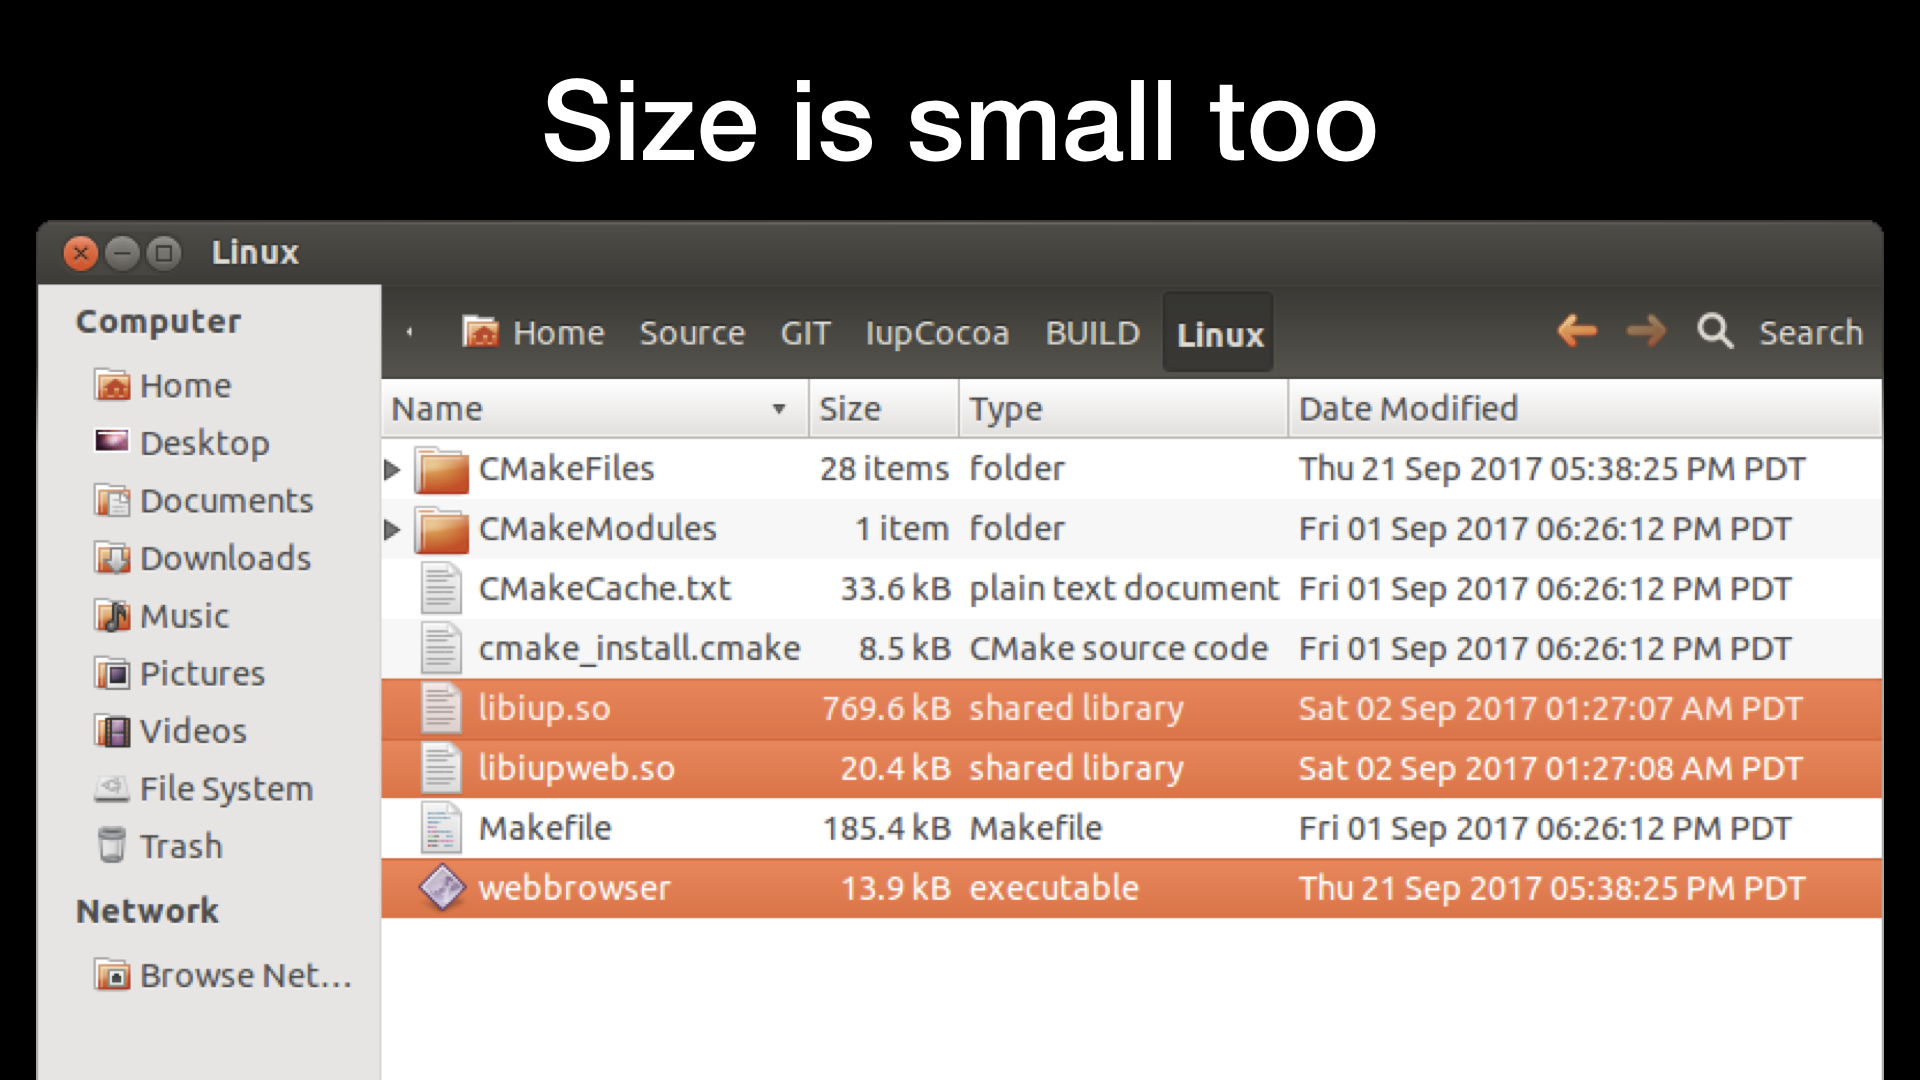Viewport: 1920px width, 1080px height.
Task: Go to IupCocoa in path bar
Action: tap(936, 333)
